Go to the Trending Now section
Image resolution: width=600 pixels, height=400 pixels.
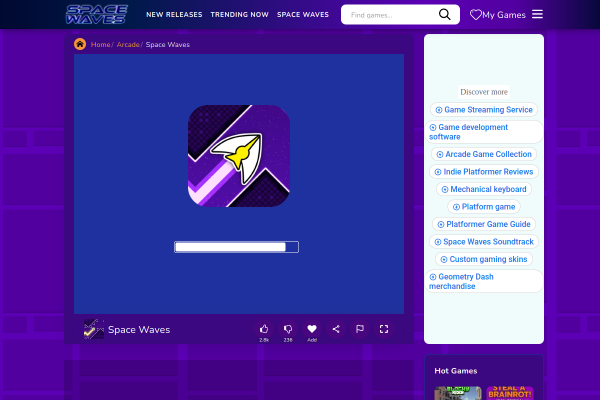(238, 15)
